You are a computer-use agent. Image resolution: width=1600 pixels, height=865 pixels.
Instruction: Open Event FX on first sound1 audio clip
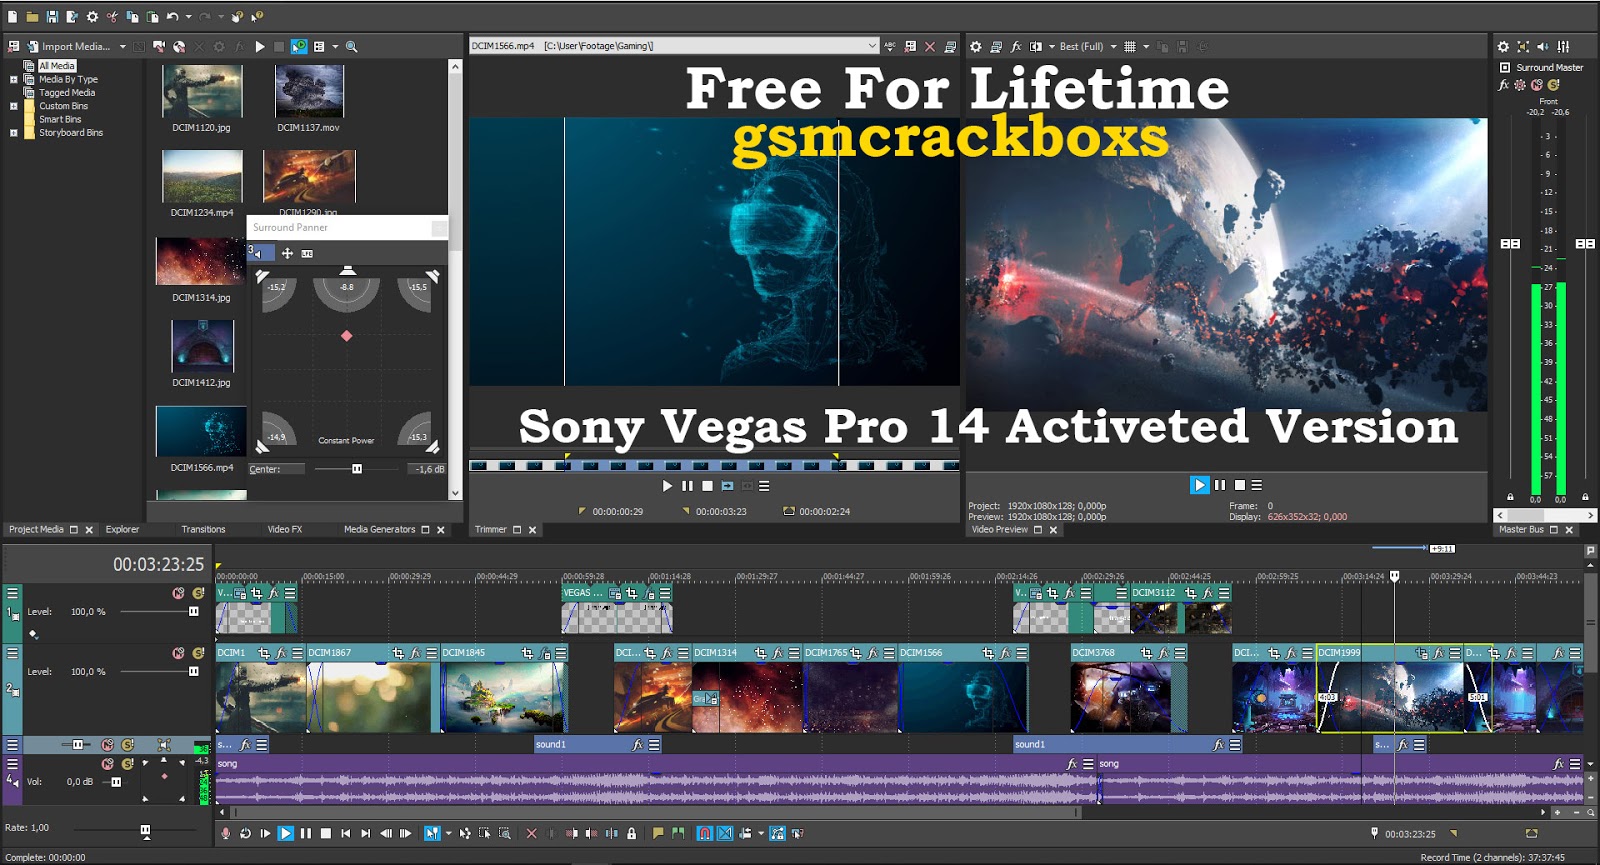(638, 745)
